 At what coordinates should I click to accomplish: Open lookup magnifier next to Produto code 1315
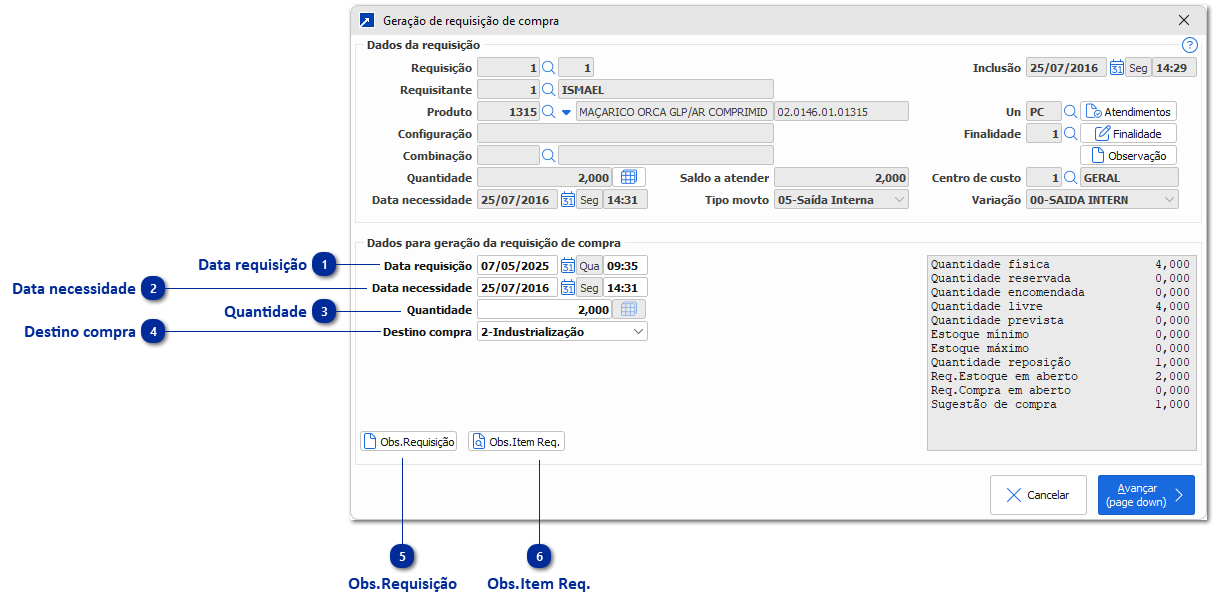548,112
